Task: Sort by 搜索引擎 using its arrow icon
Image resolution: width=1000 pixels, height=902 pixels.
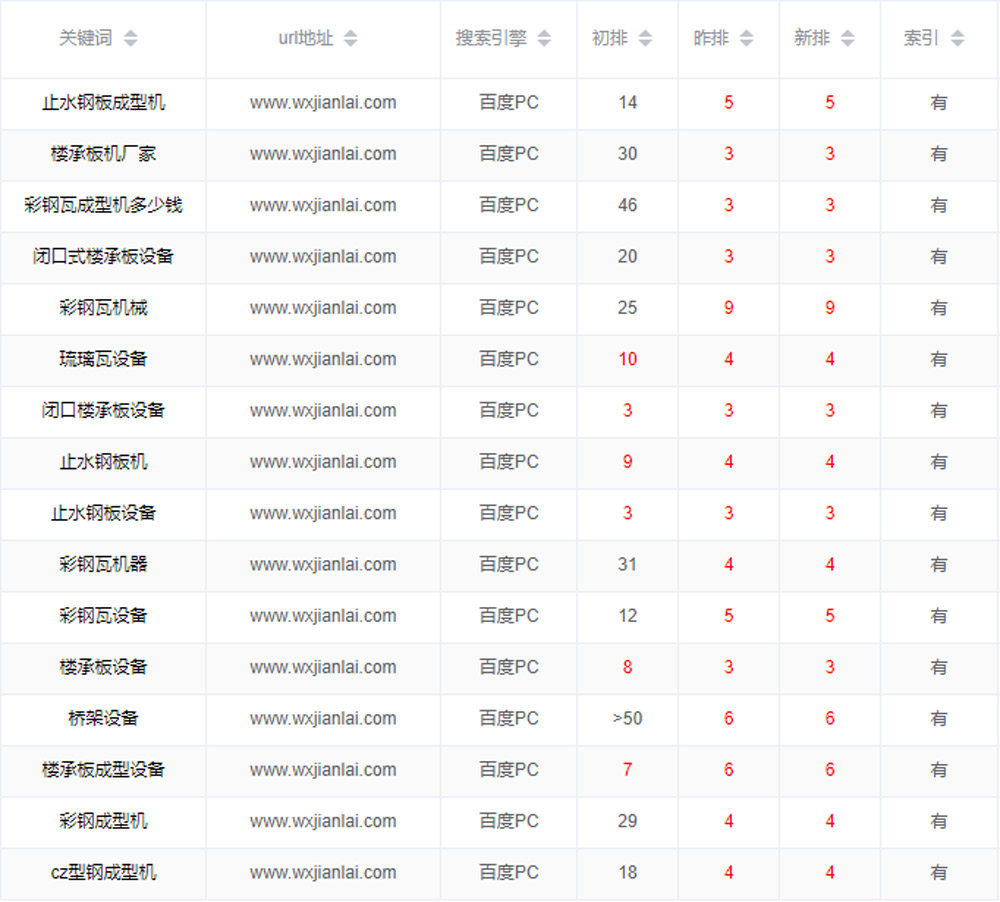Action: pyautogui.click(x=544, y=39)
